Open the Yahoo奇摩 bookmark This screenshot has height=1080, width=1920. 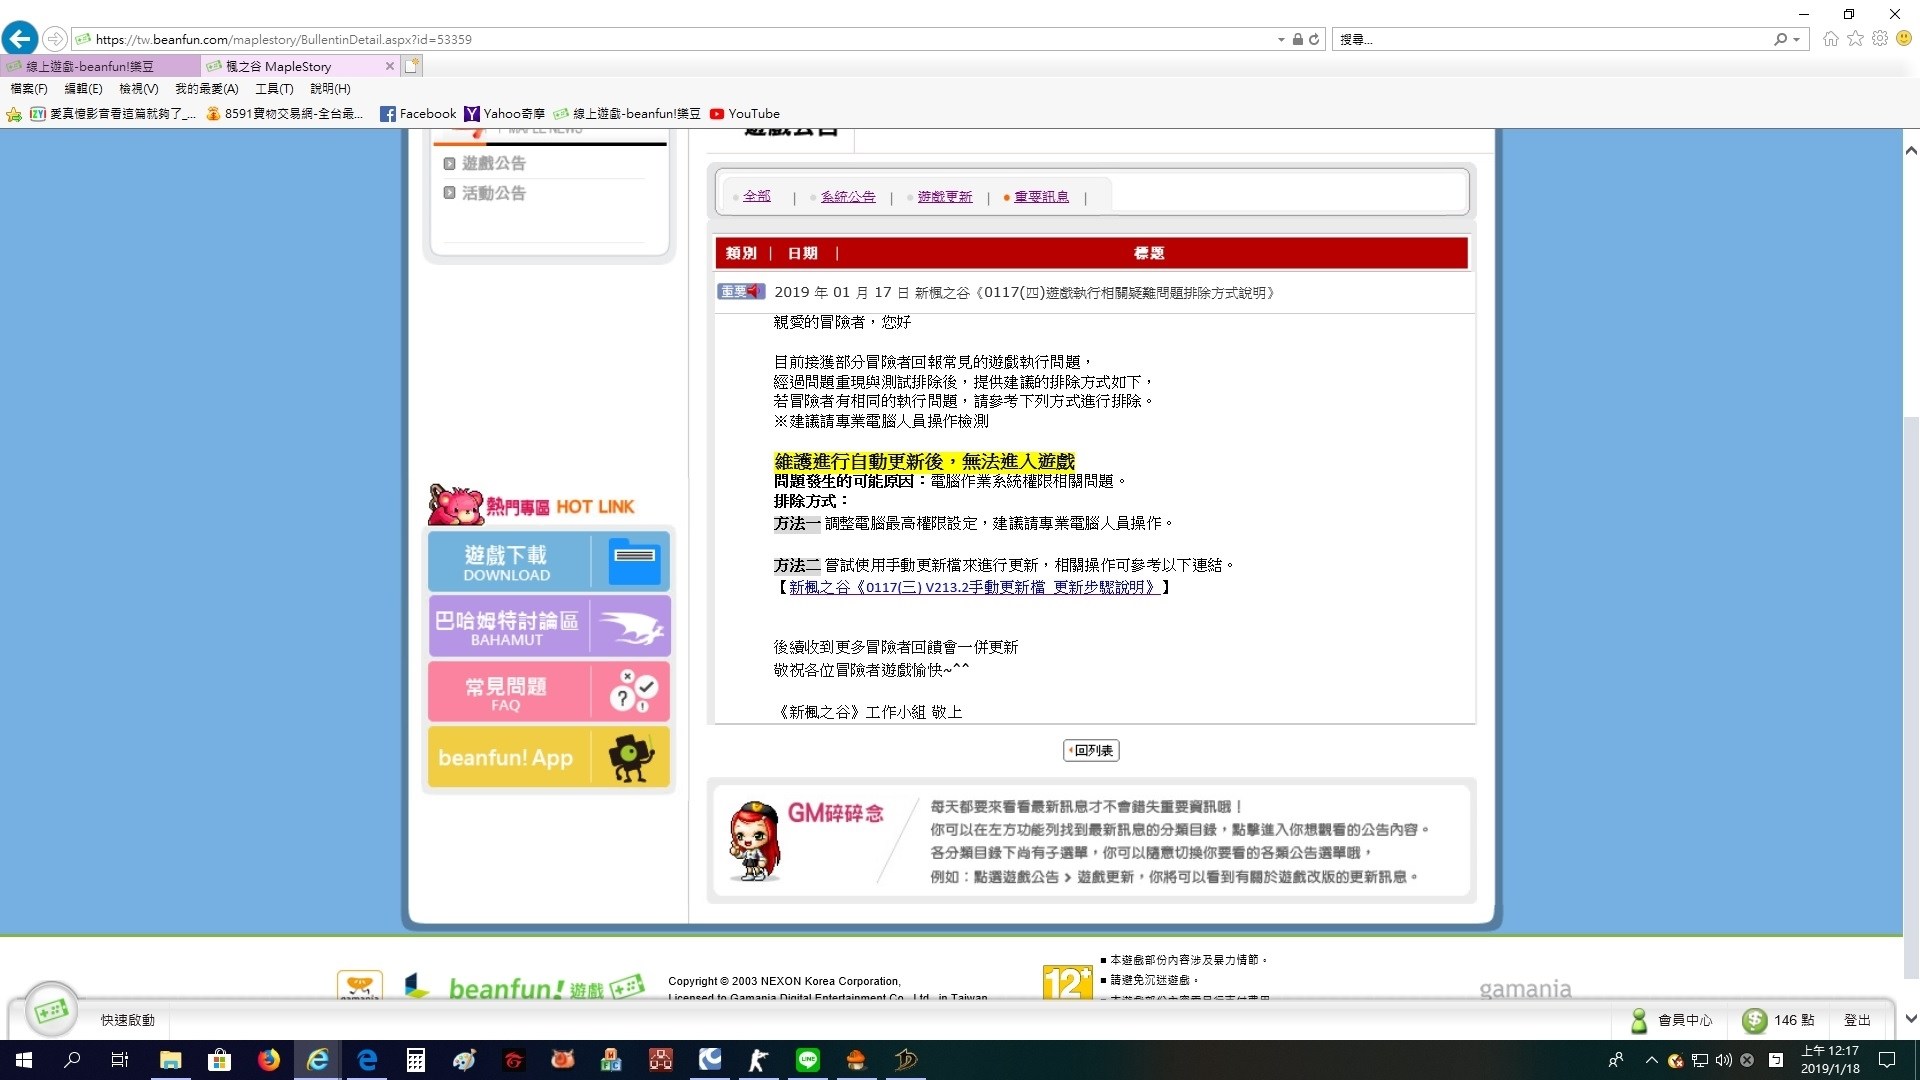pos(504,114)
